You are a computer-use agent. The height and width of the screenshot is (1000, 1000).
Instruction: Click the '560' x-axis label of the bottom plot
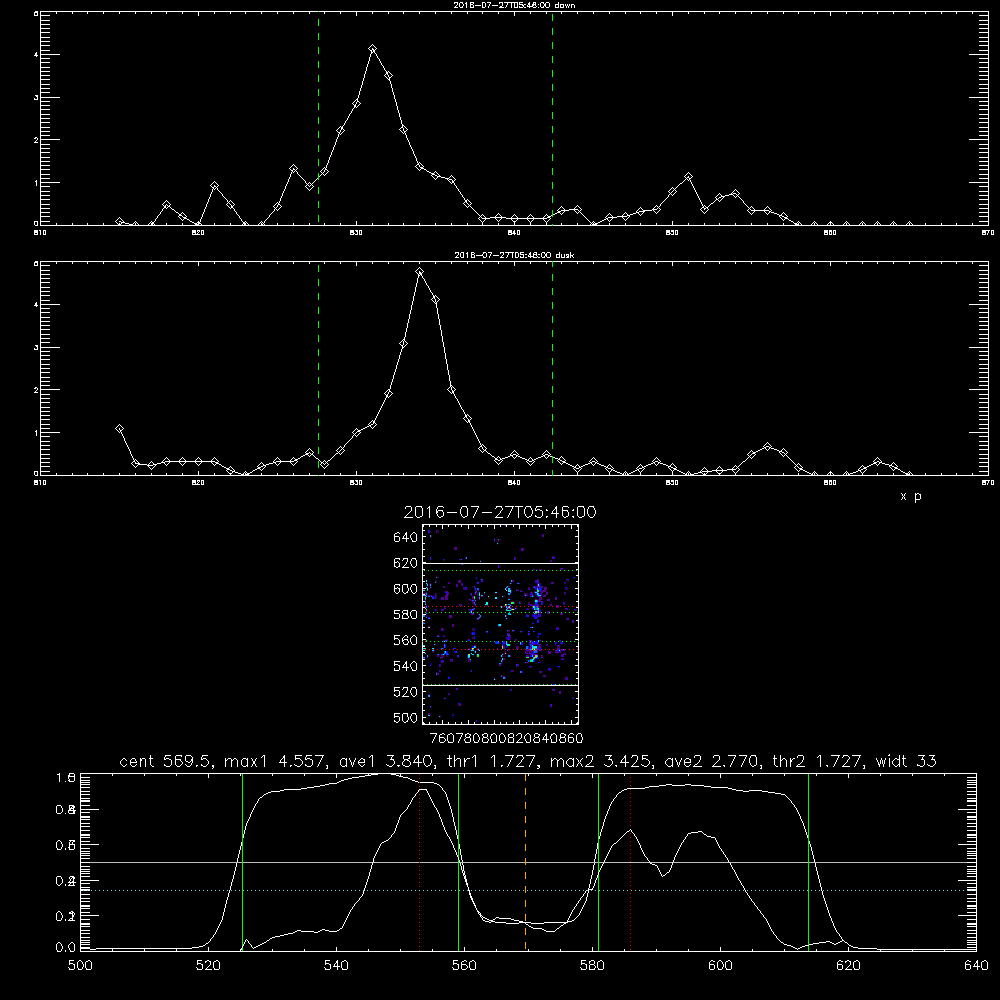pyautogui.click(x=464, y=966)
